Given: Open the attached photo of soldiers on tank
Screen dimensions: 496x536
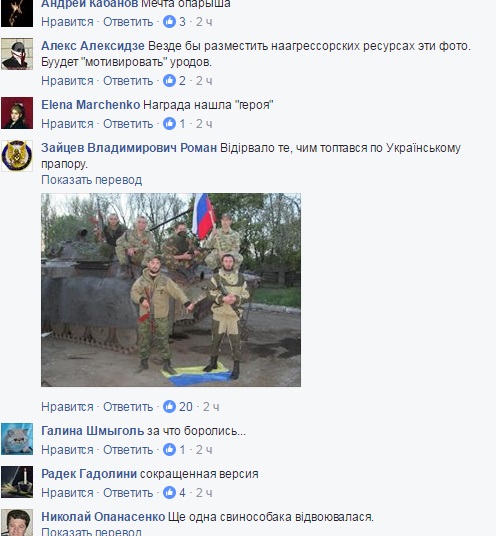Looking at the screenshot, I should [171, 290].
